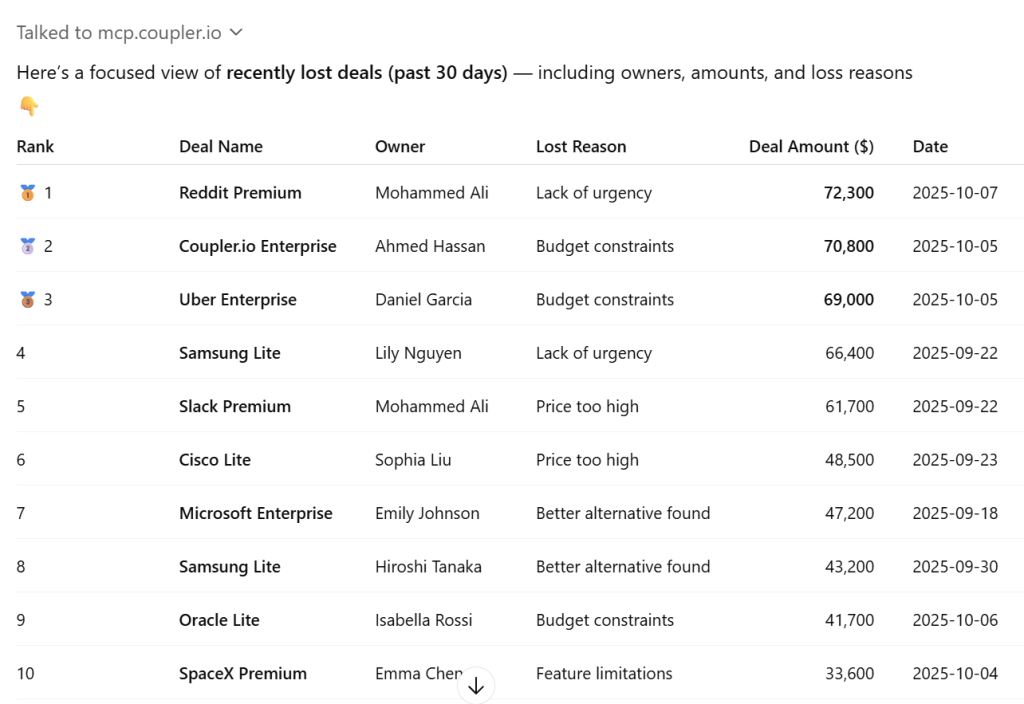Screen dimensions: 1024x704
Task: Select the Reddit Premium deal name
Action: pyautogui.click(x=240, y=193)
